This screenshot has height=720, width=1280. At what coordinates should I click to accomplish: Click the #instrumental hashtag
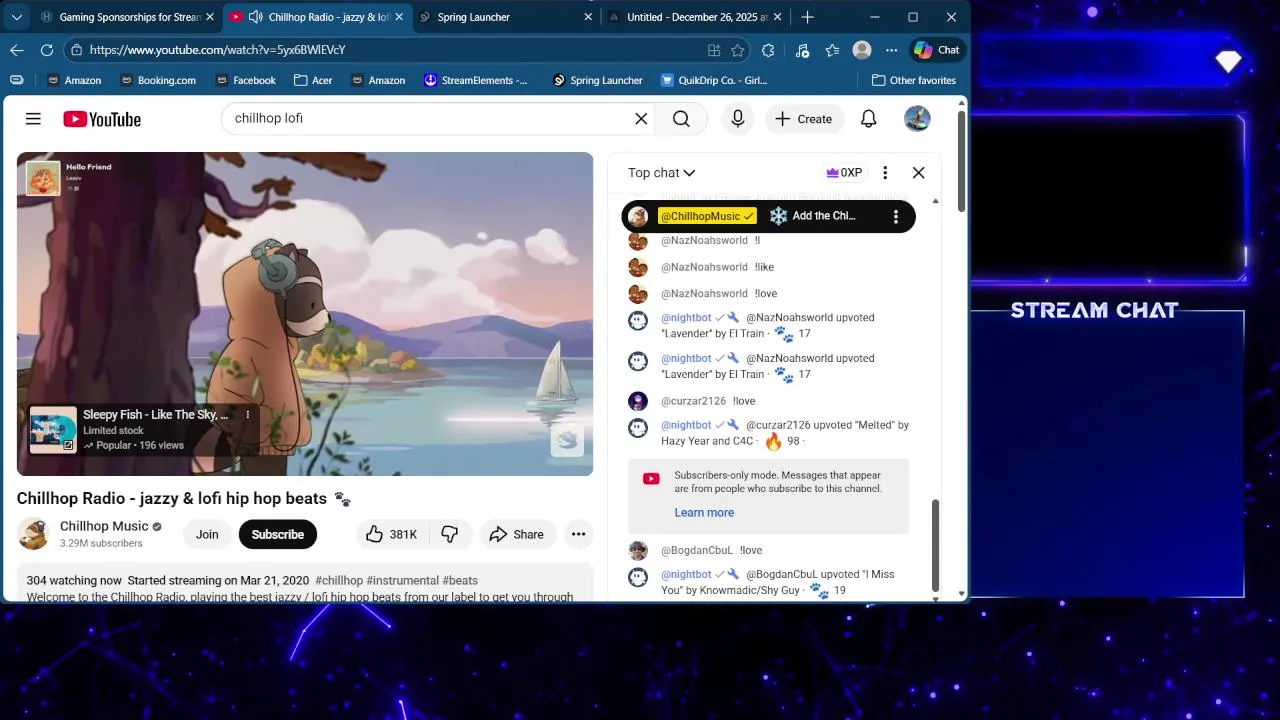point(402,580)
